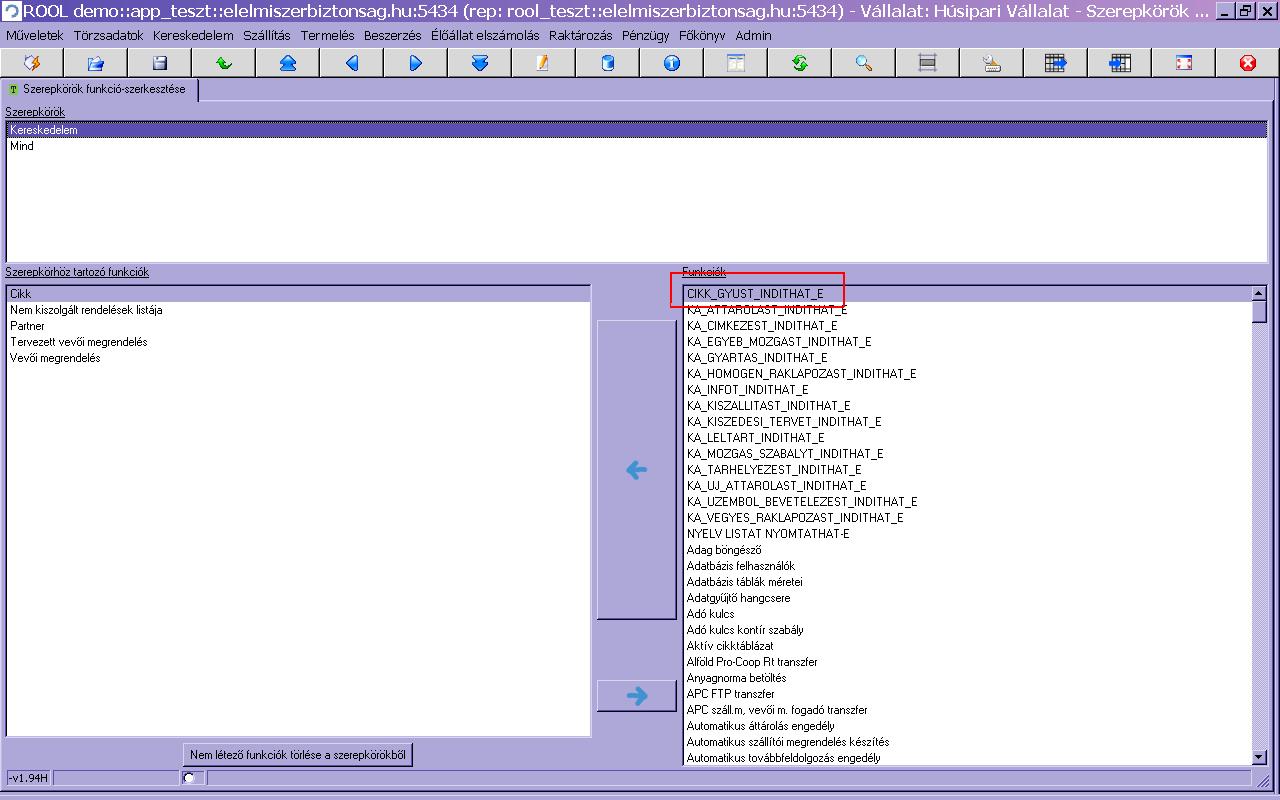Screen dimensions: 1280x800
Task: Go to previous record with left arrow
Action: click(352, 63)
